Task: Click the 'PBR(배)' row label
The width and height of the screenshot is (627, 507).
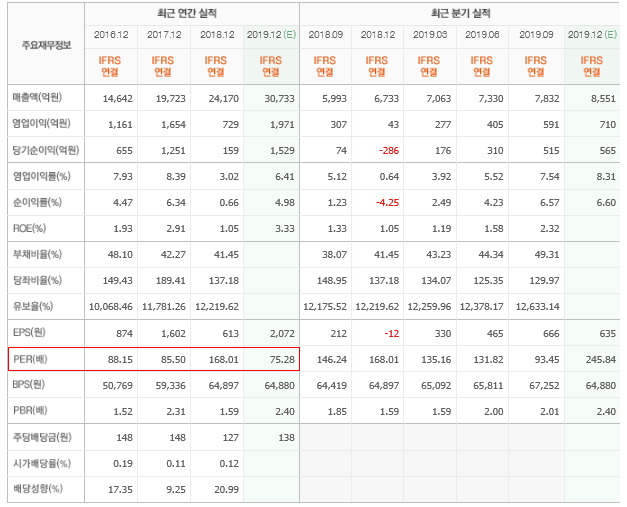Action: pyautogui.click(x=30, y=410)
